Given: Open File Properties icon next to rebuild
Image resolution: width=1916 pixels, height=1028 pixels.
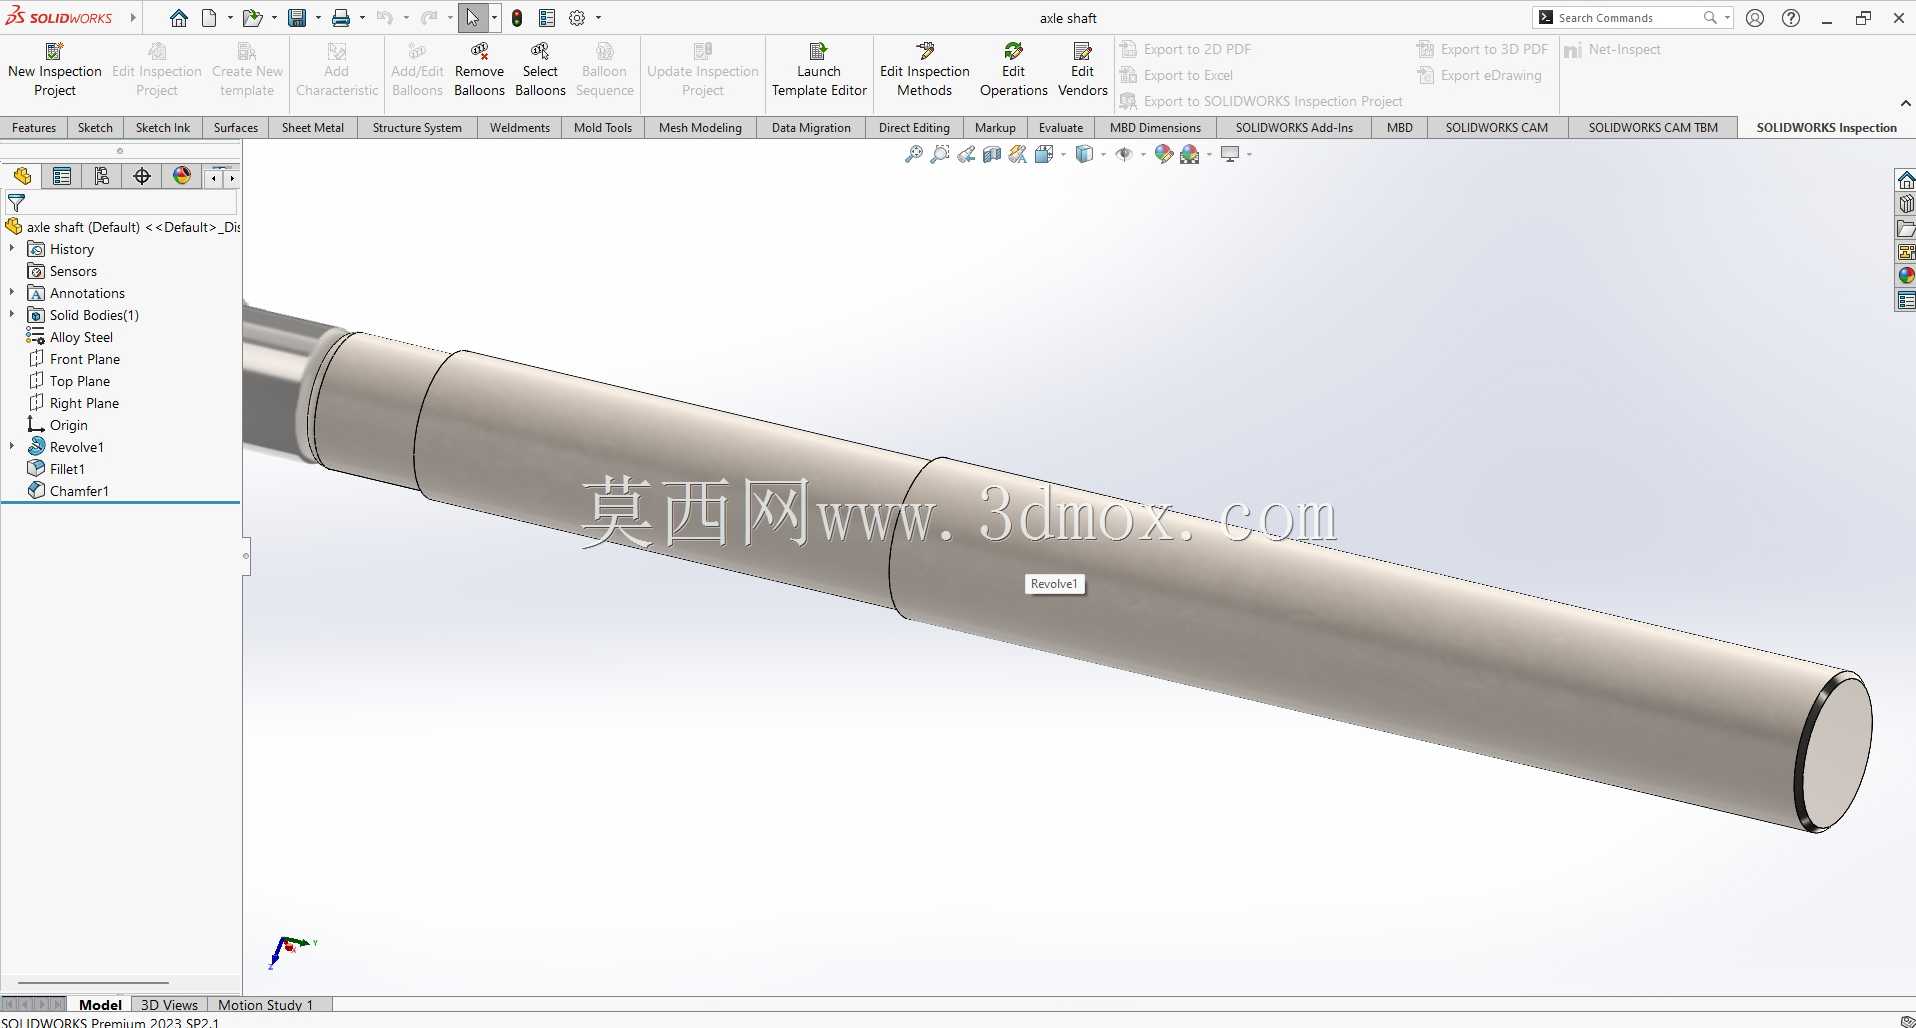Looking at the screenshot, I should point(547,18).
